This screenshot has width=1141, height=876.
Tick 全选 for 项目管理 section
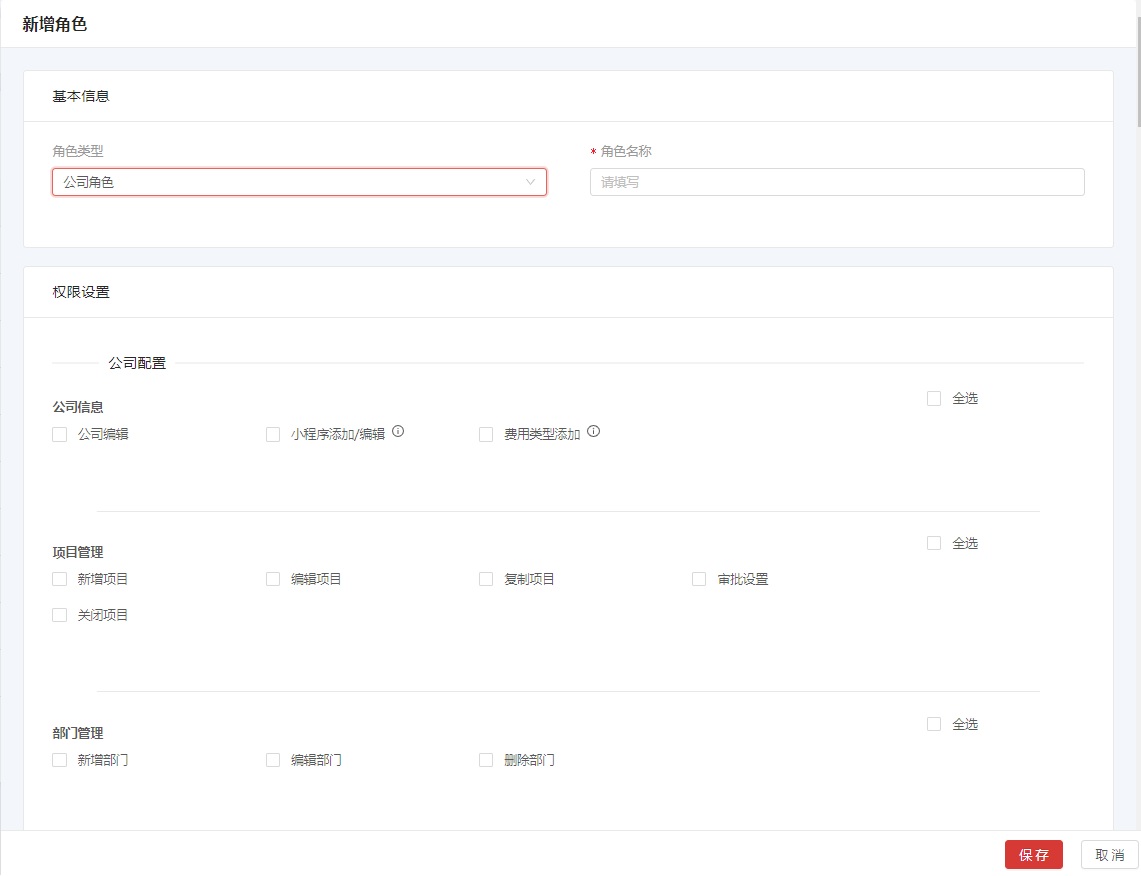pos(934,543)
